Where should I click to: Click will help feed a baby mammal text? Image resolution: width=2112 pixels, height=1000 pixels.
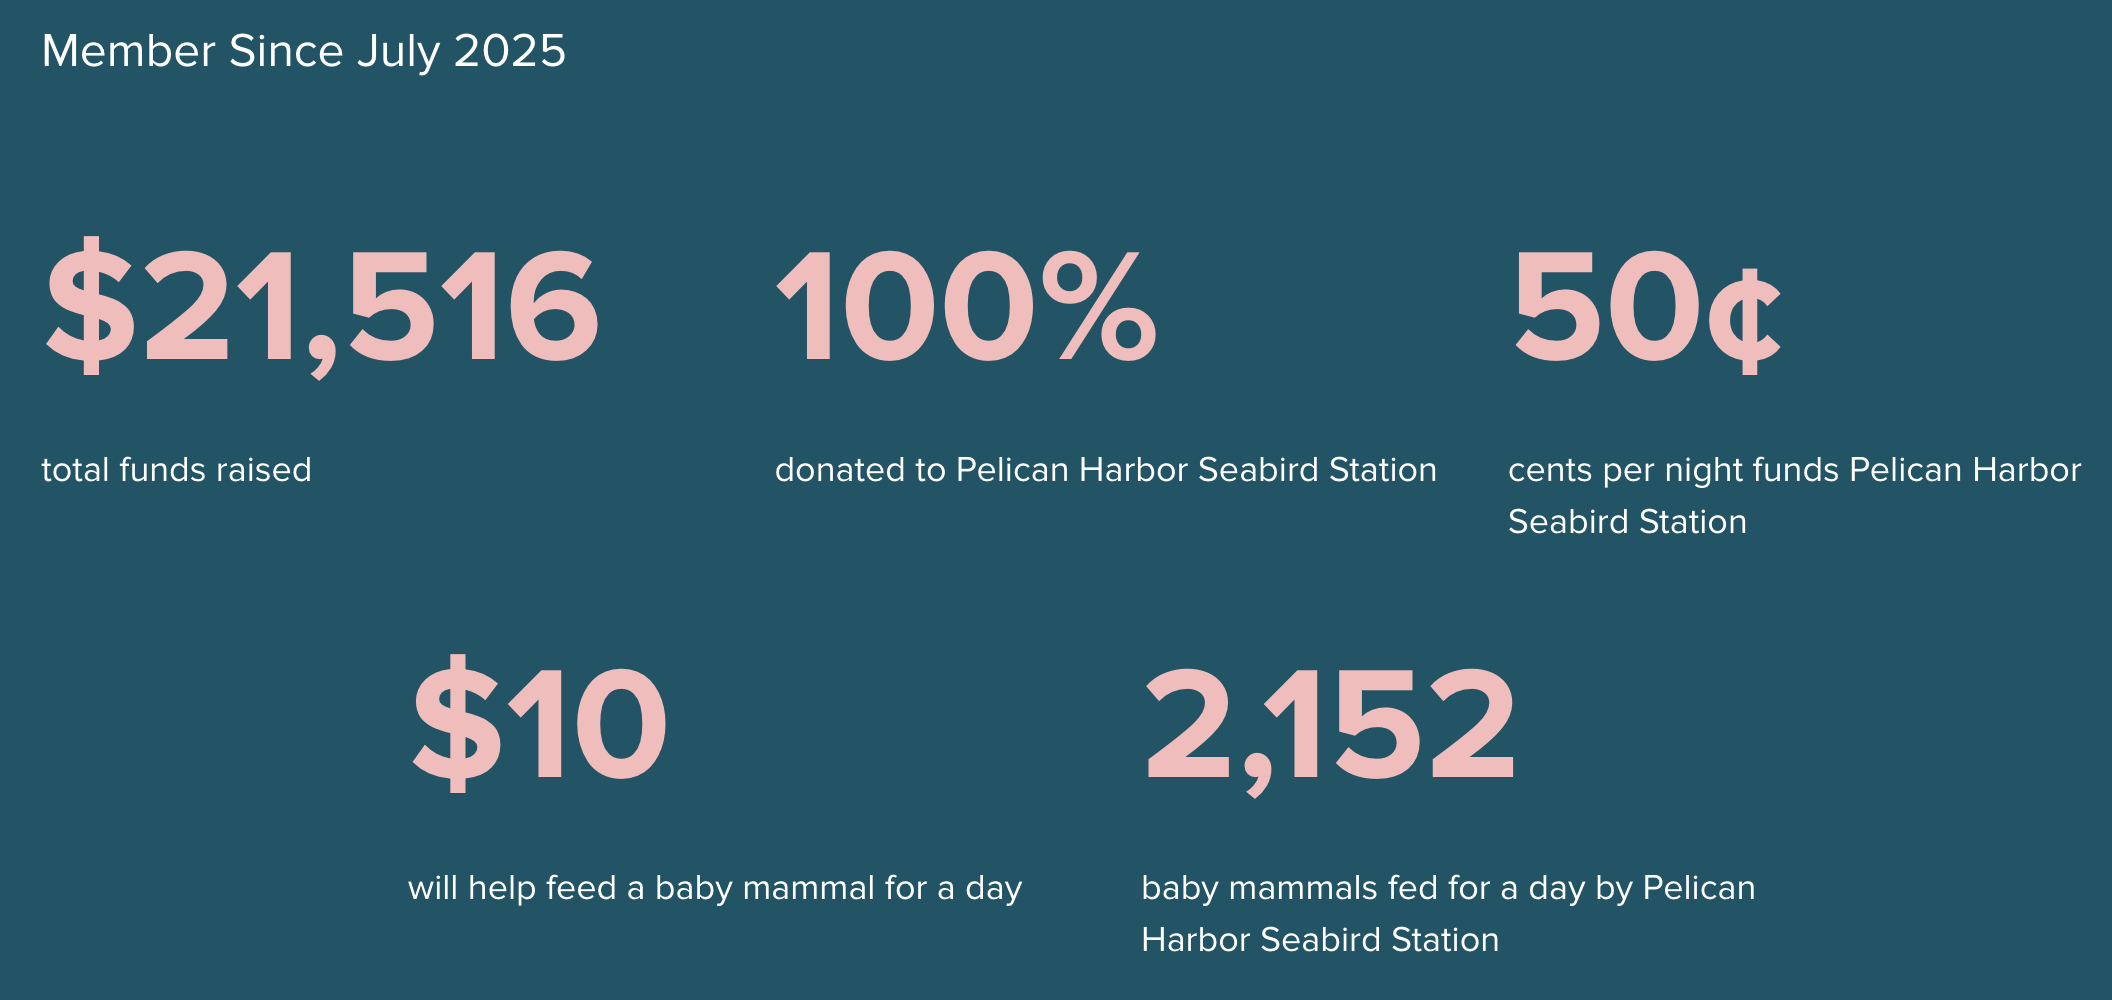pyautogui.click(x=715, y=888)
